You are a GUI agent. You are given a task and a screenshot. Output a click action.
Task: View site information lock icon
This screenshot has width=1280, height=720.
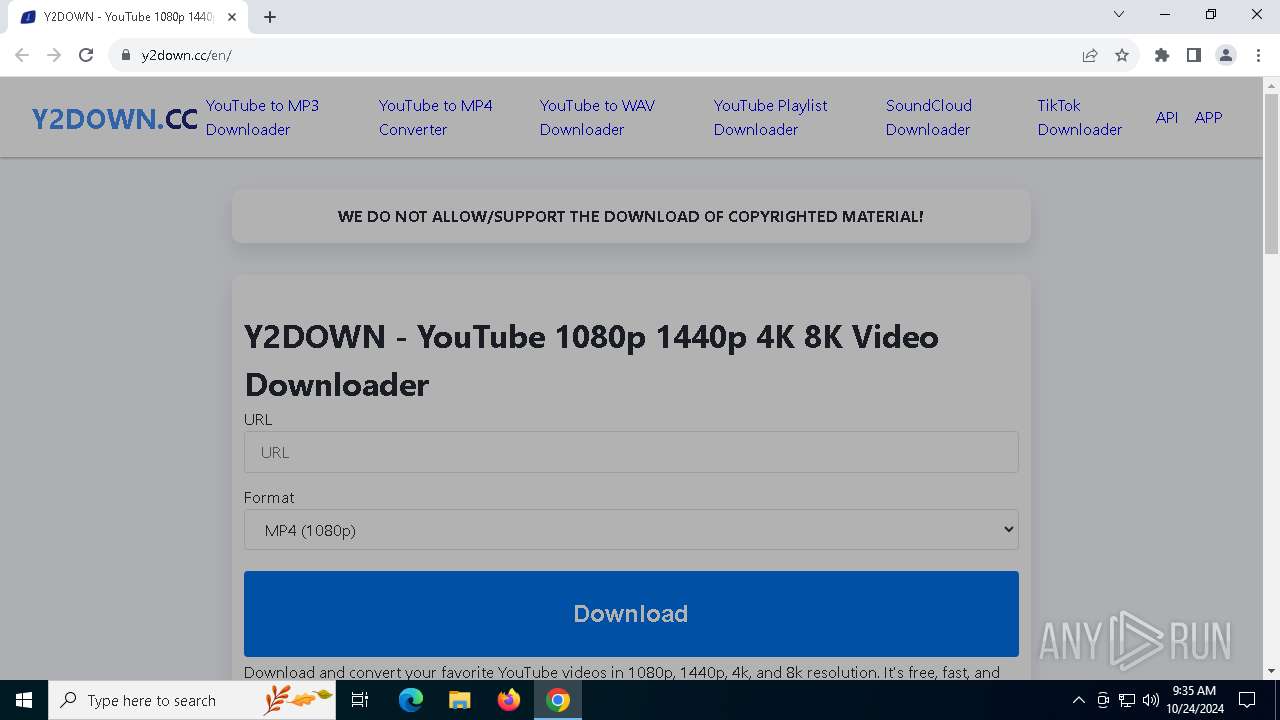point(126,55)
